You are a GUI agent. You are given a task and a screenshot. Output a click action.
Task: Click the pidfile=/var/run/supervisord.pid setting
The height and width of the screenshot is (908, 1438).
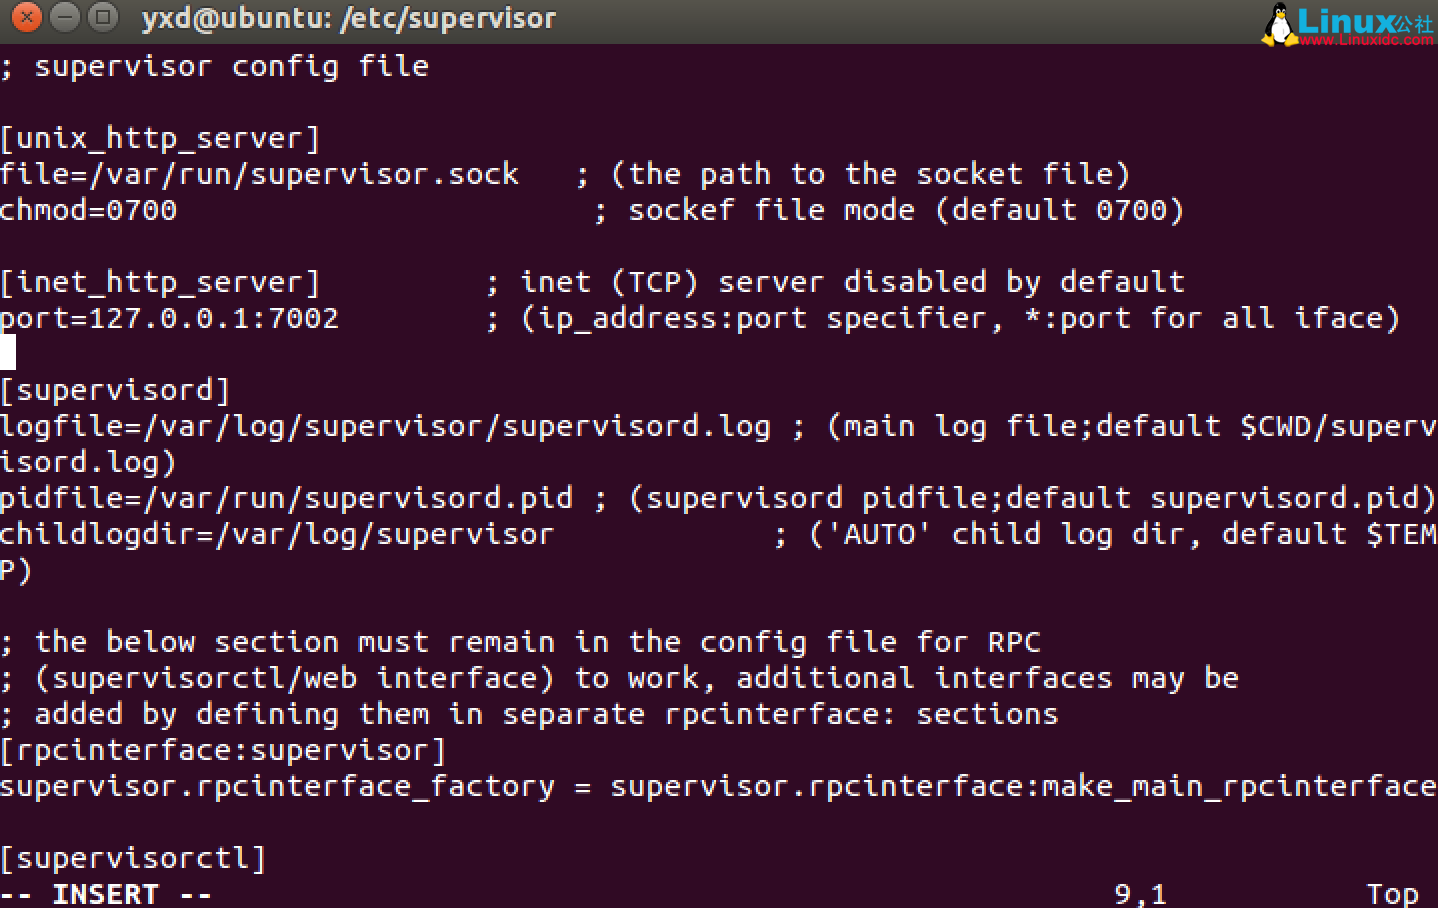tap(287, 498)
